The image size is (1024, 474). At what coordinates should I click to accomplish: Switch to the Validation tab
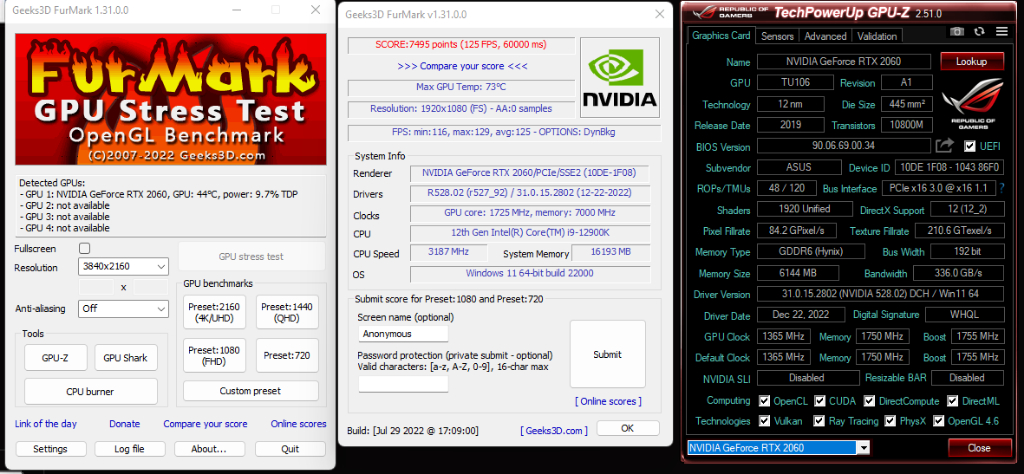tap(877, 37)
